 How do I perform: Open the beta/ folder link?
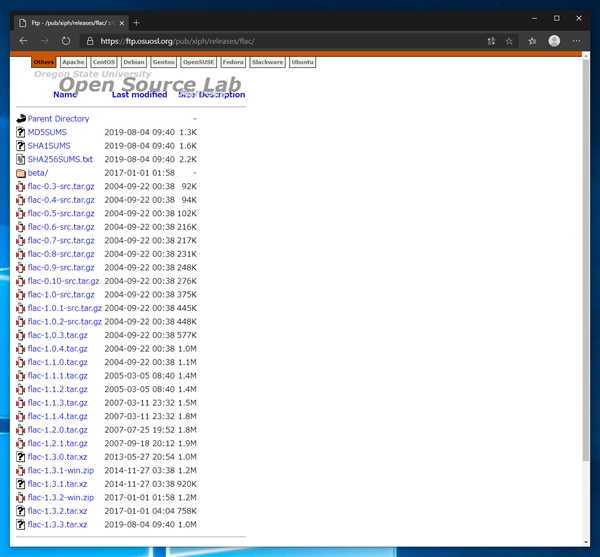tap(38, 173)
